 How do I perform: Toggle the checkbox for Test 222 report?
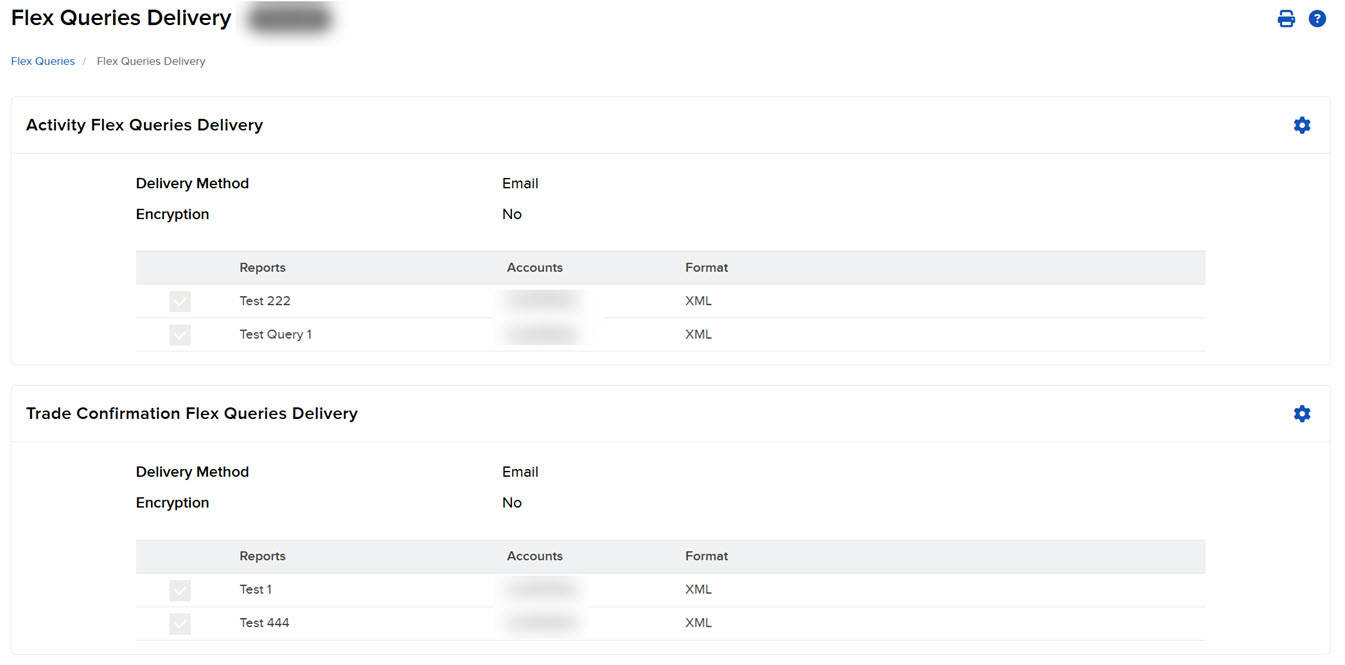tap(180, 301)
